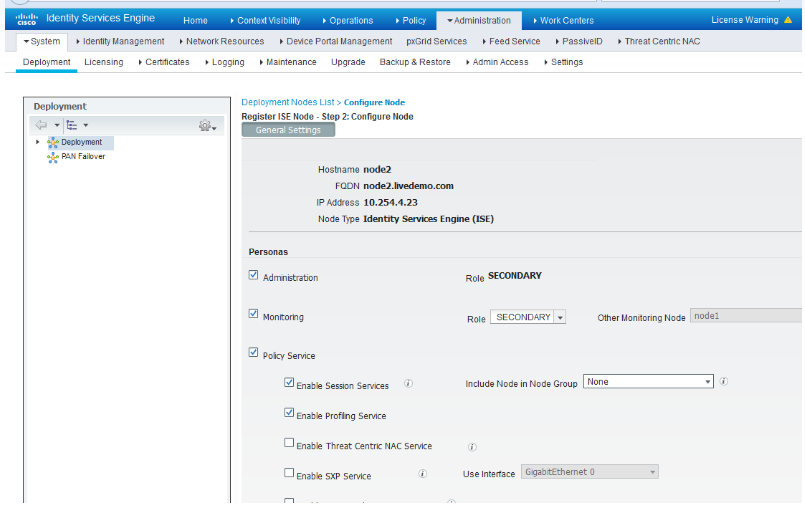Screen dimensions: 805x507
Task: Expand Identity Management submenu
Action: (x=120, y=42)
